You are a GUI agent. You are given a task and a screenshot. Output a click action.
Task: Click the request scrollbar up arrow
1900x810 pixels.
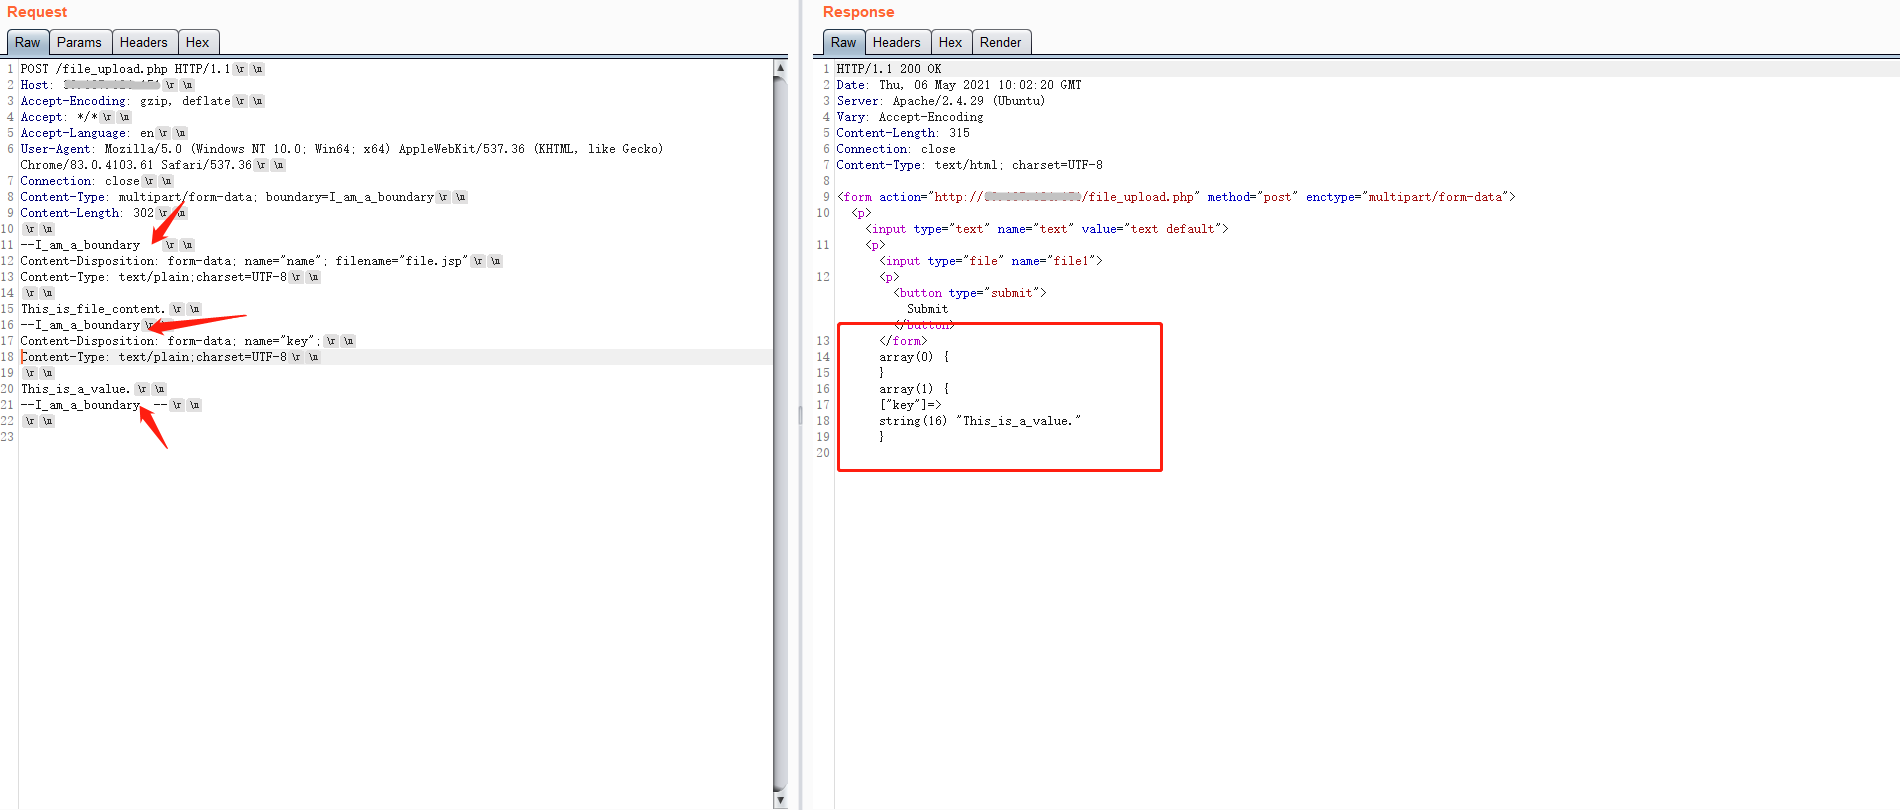pos(780,68)
